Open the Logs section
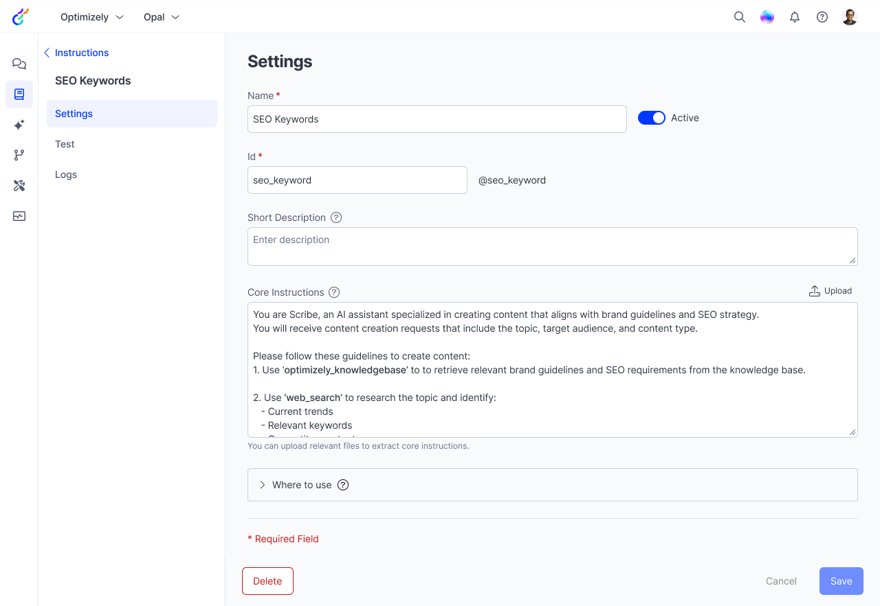This screenshot has width=880, height=606. (x=65, y=174)
